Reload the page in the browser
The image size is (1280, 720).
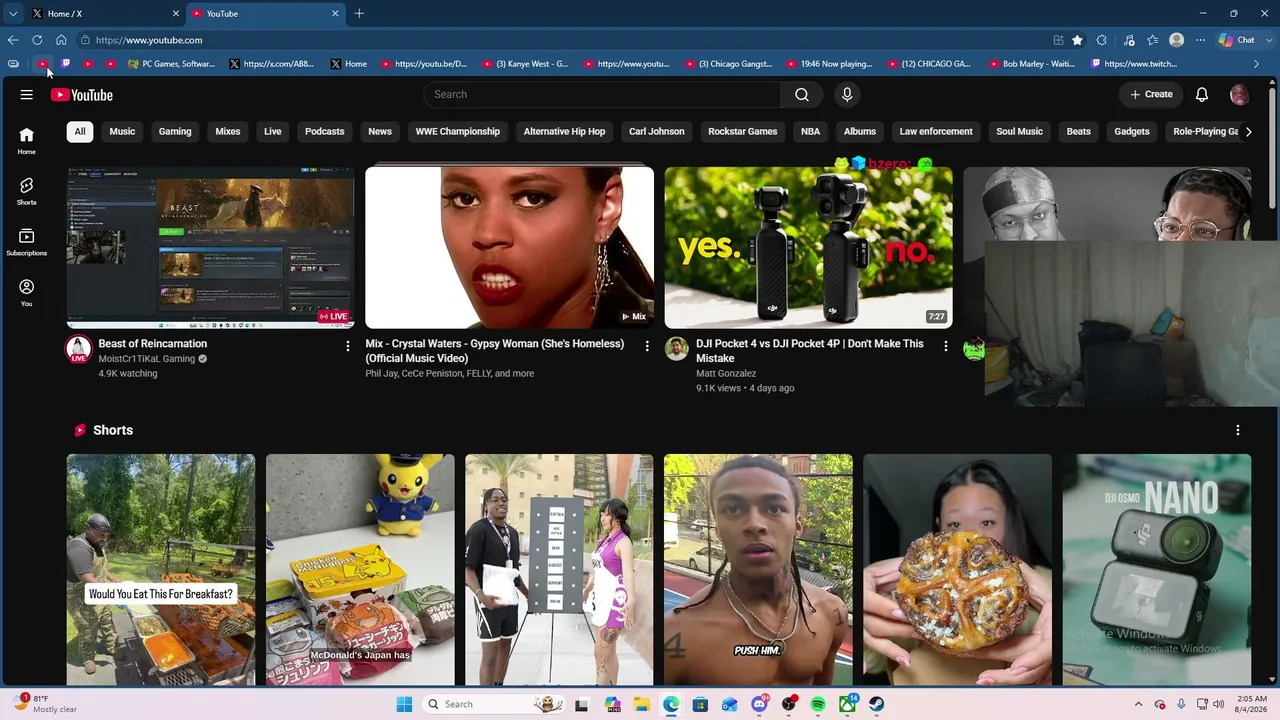pos(37,40)
